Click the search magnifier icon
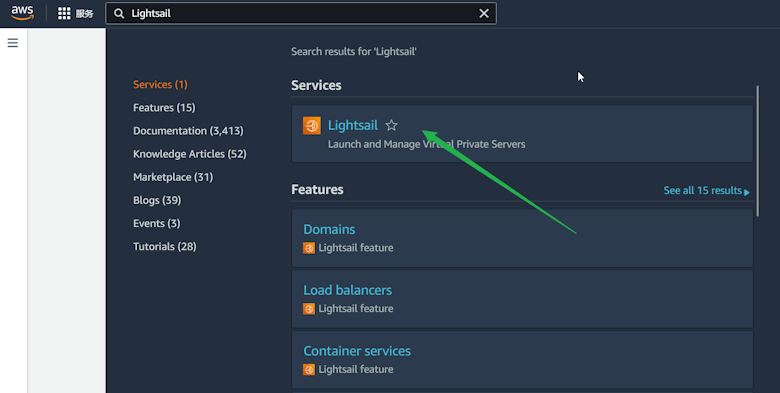Screen dimensions: 780x393 click(x=119, y=13)
